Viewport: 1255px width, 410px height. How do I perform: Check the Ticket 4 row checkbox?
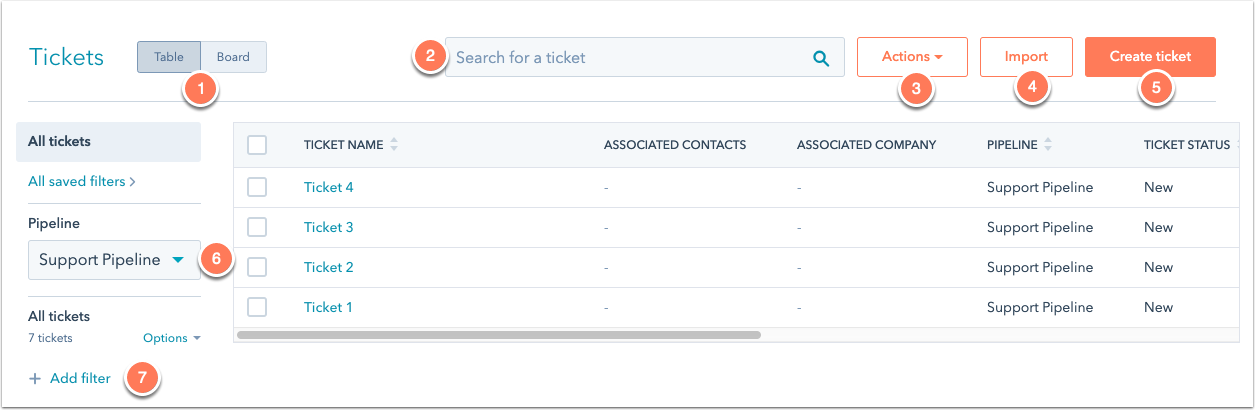pyautogui.click(x=257, y=187)
